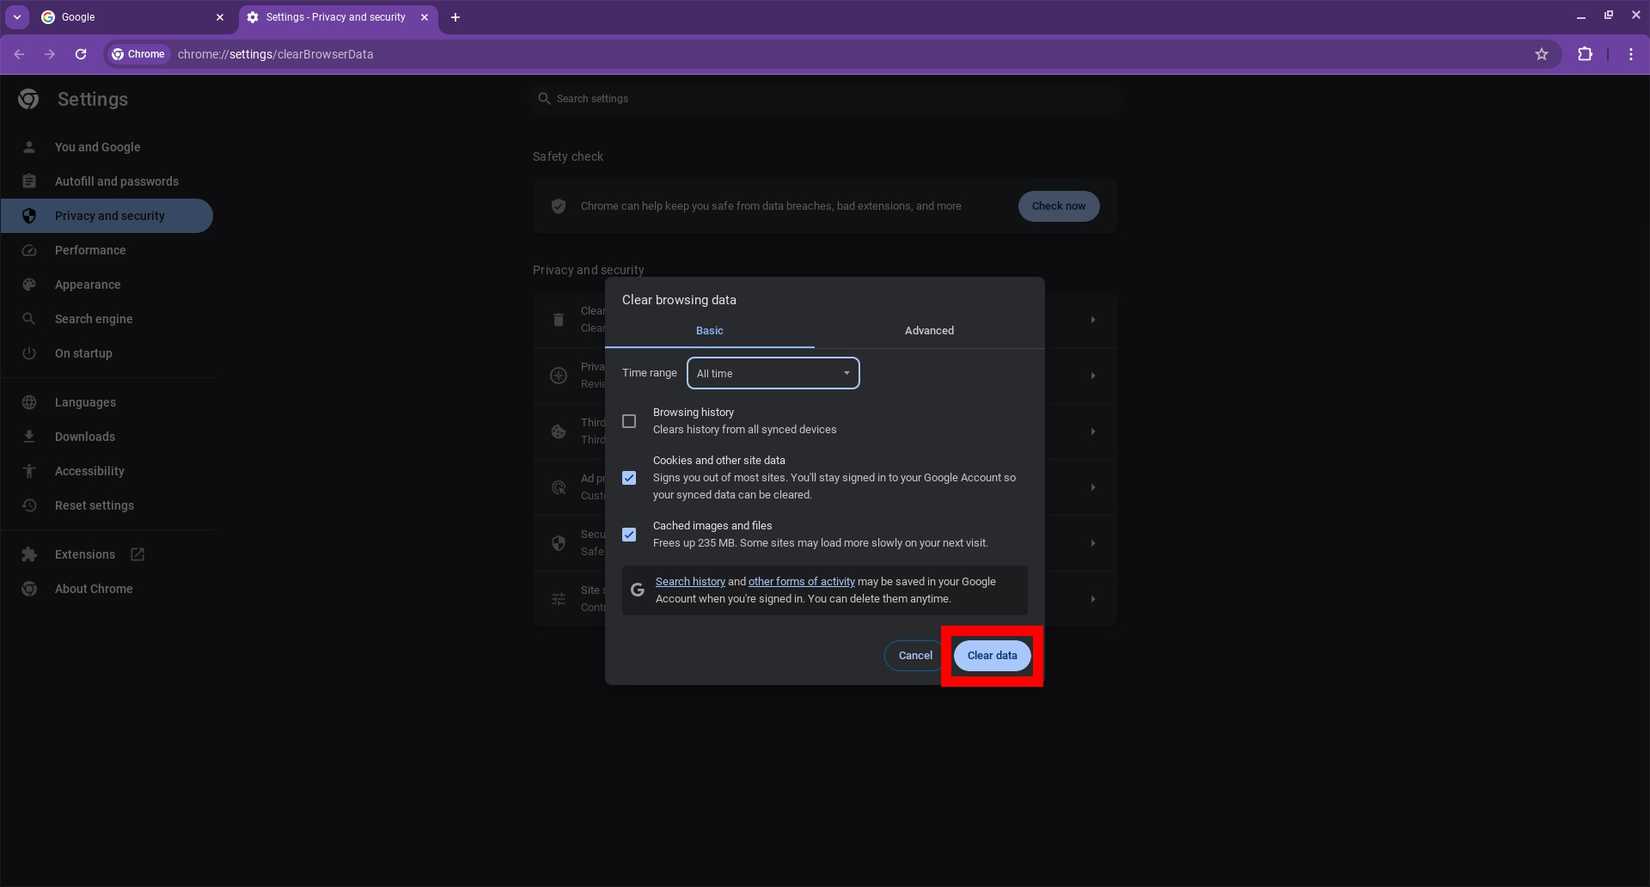Reload the page with refresh icon
The width and height of the screenshot is (1650, 887).
click(81, 54)
